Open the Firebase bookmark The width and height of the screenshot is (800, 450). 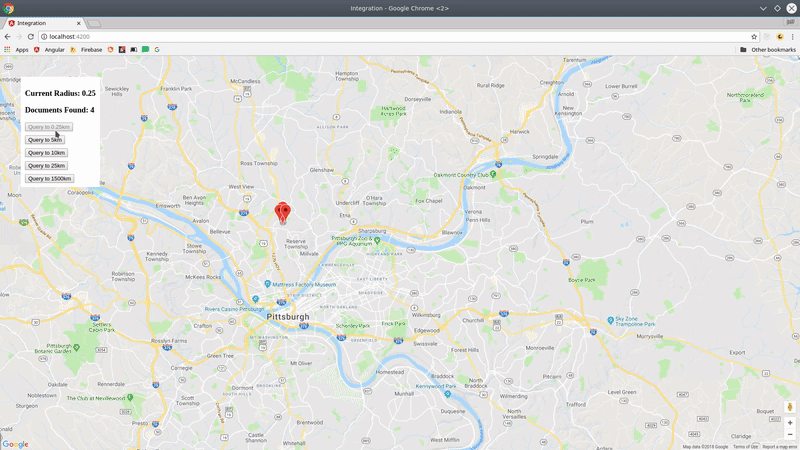coord(86,49)
